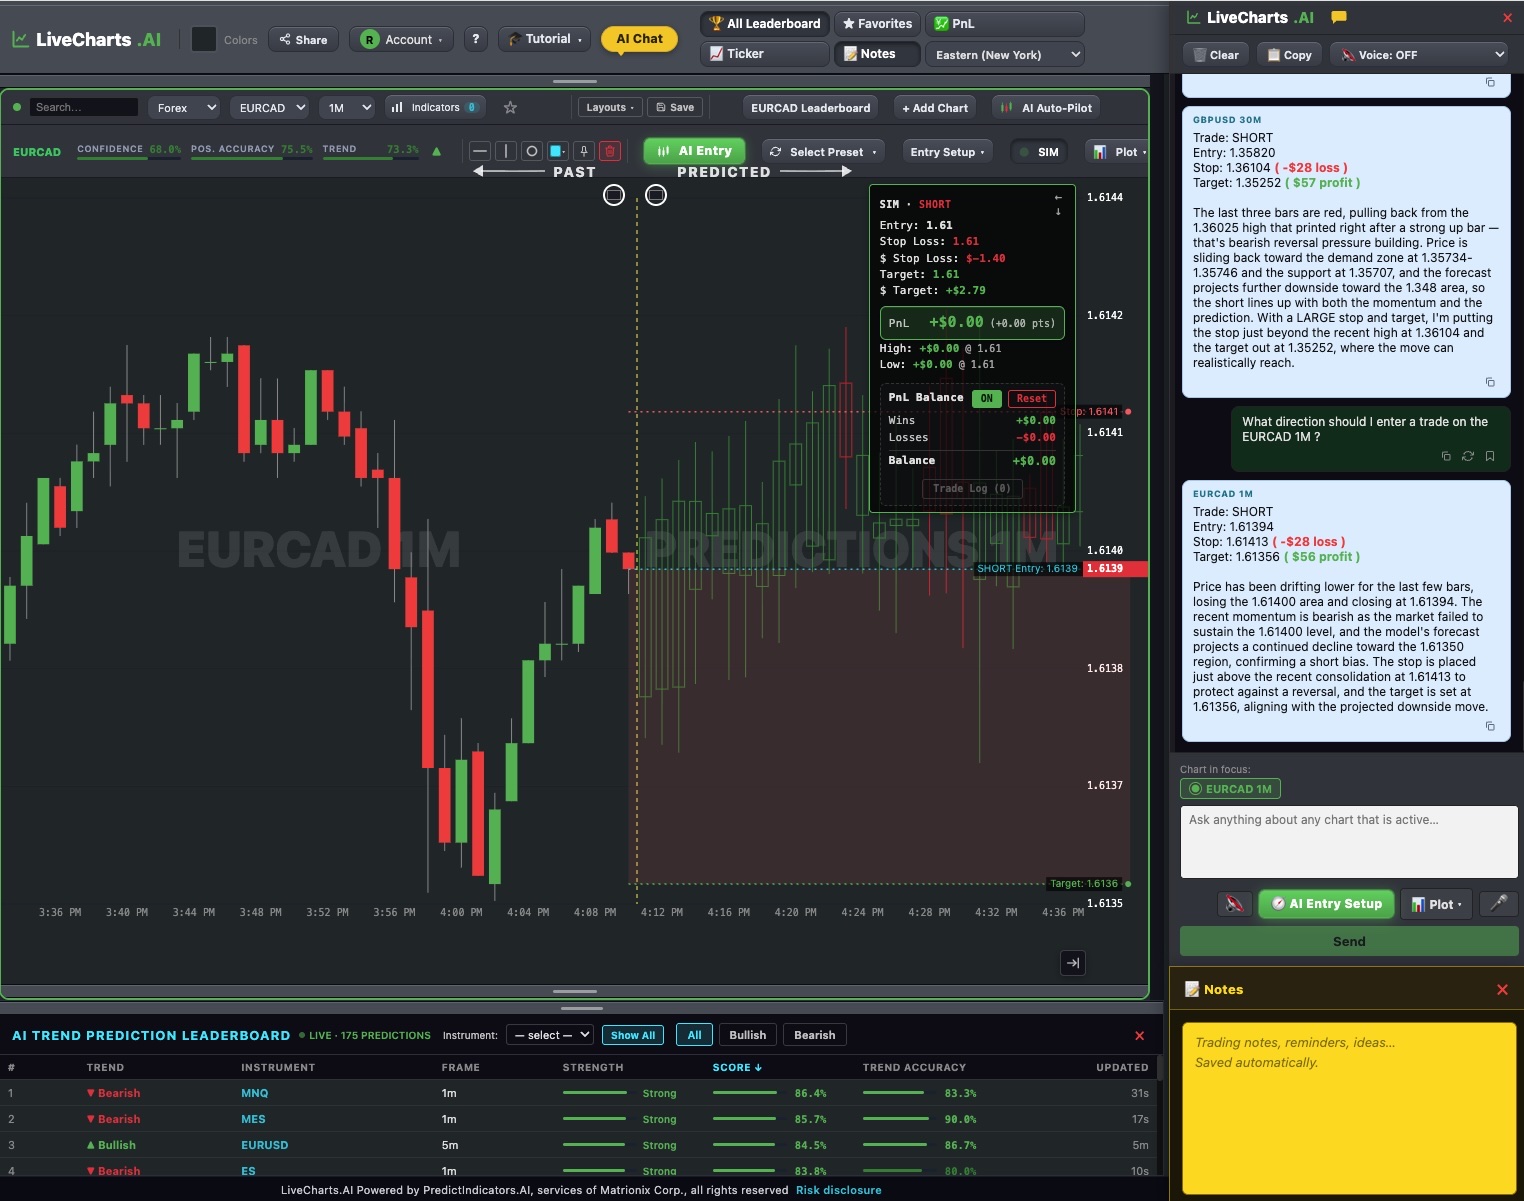The width and height of the screenshot is (1524, 1201).
Task: Click the + Add Chart button
Action: coord(935,107)
